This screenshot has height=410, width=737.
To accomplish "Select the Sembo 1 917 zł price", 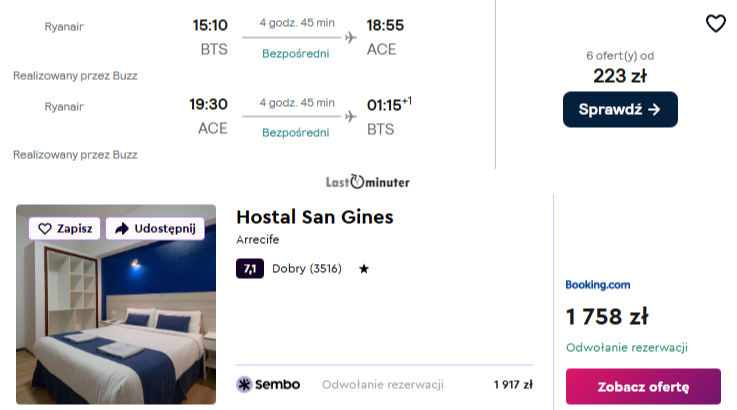I will [513, 384].
